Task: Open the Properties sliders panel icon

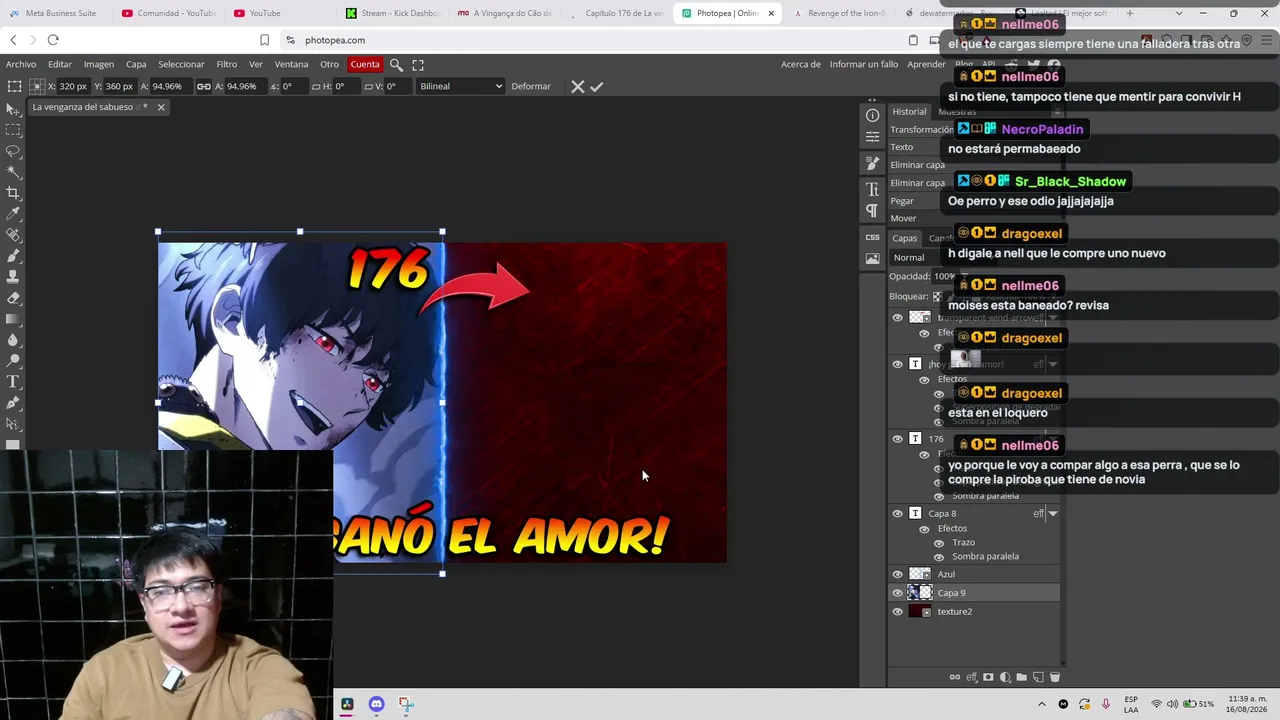Action: 872,137
